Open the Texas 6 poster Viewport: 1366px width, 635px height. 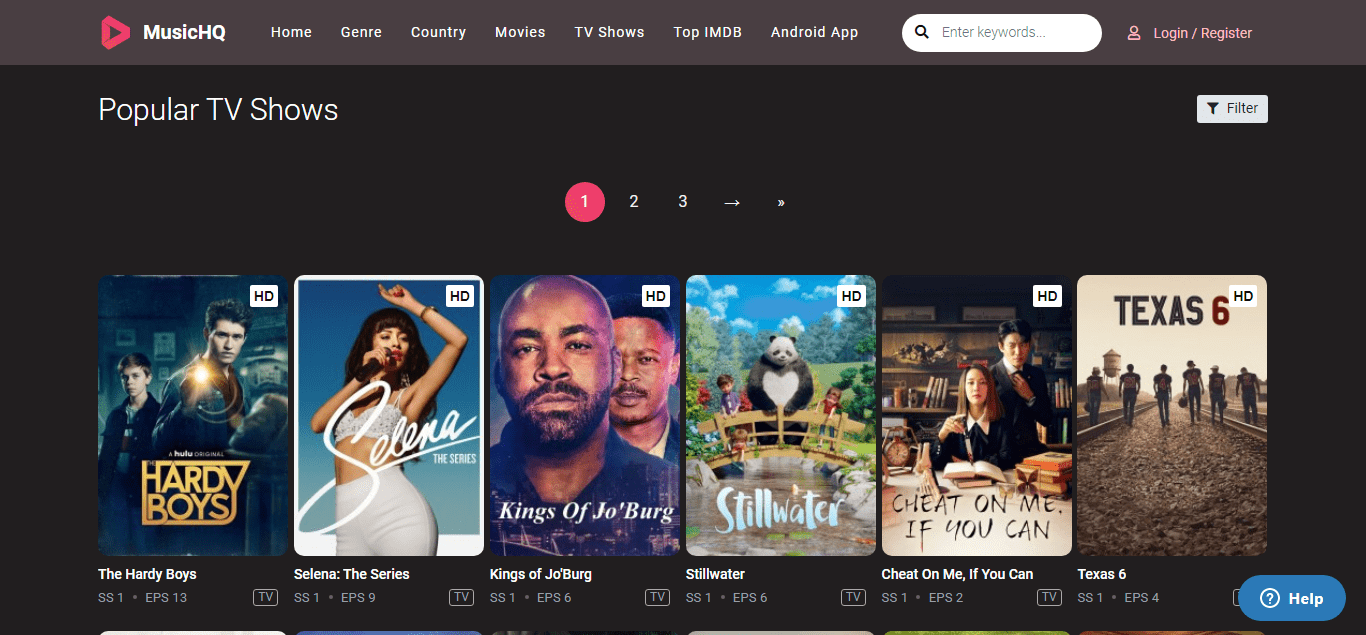(x=1172, y=415)
